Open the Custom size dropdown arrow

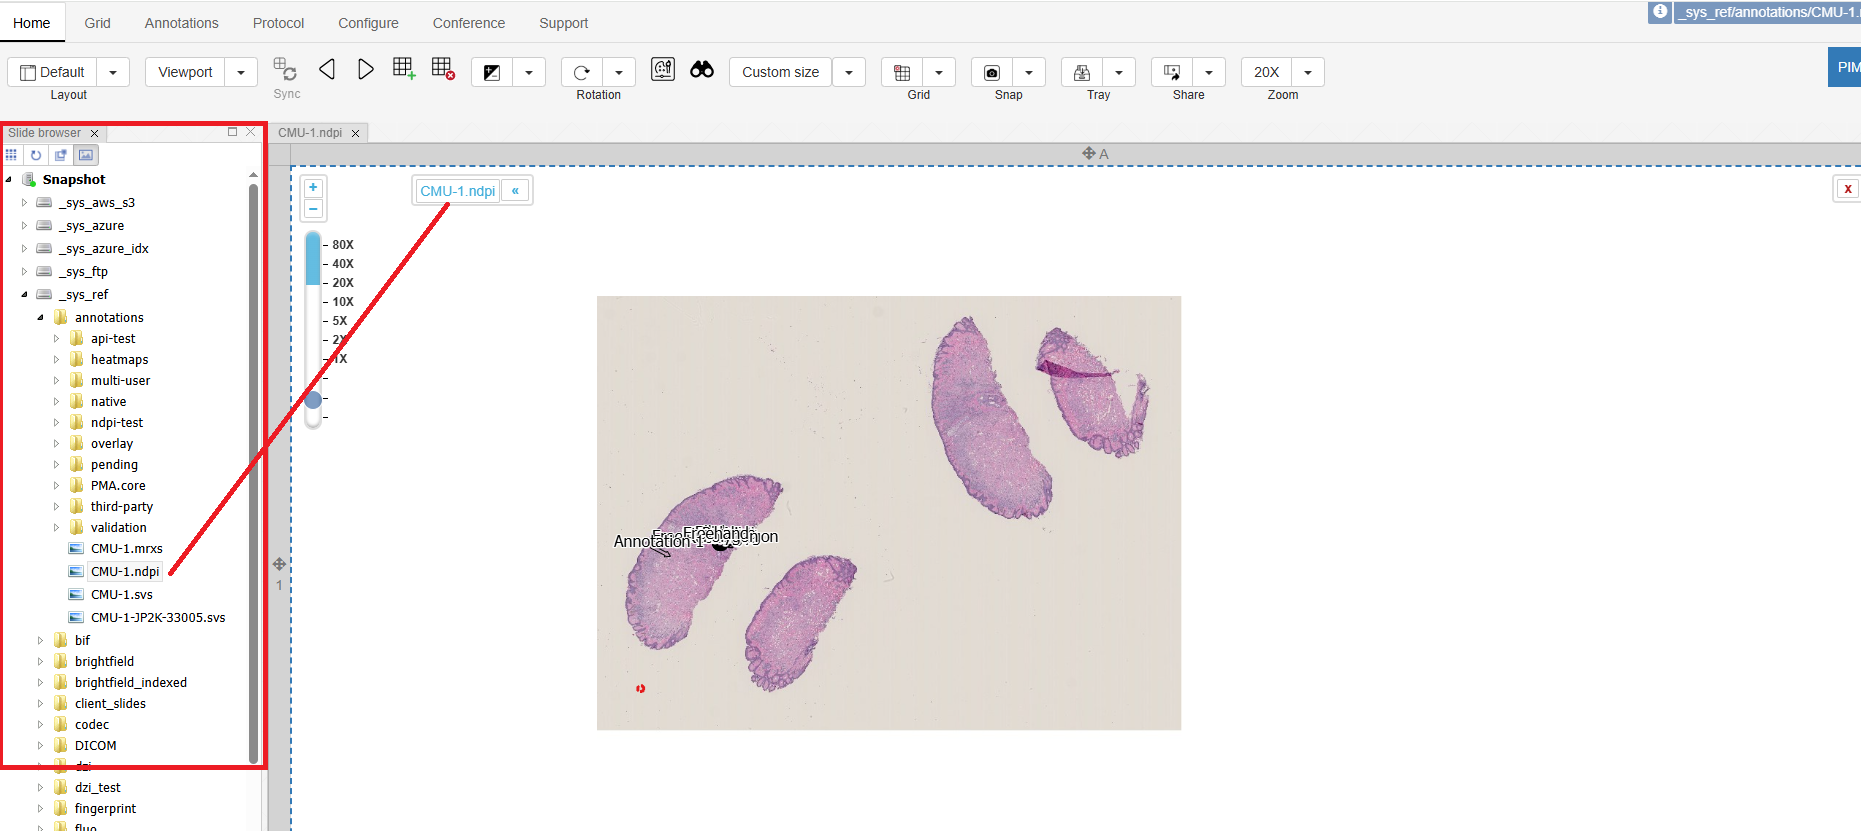[x=849, y=73]
